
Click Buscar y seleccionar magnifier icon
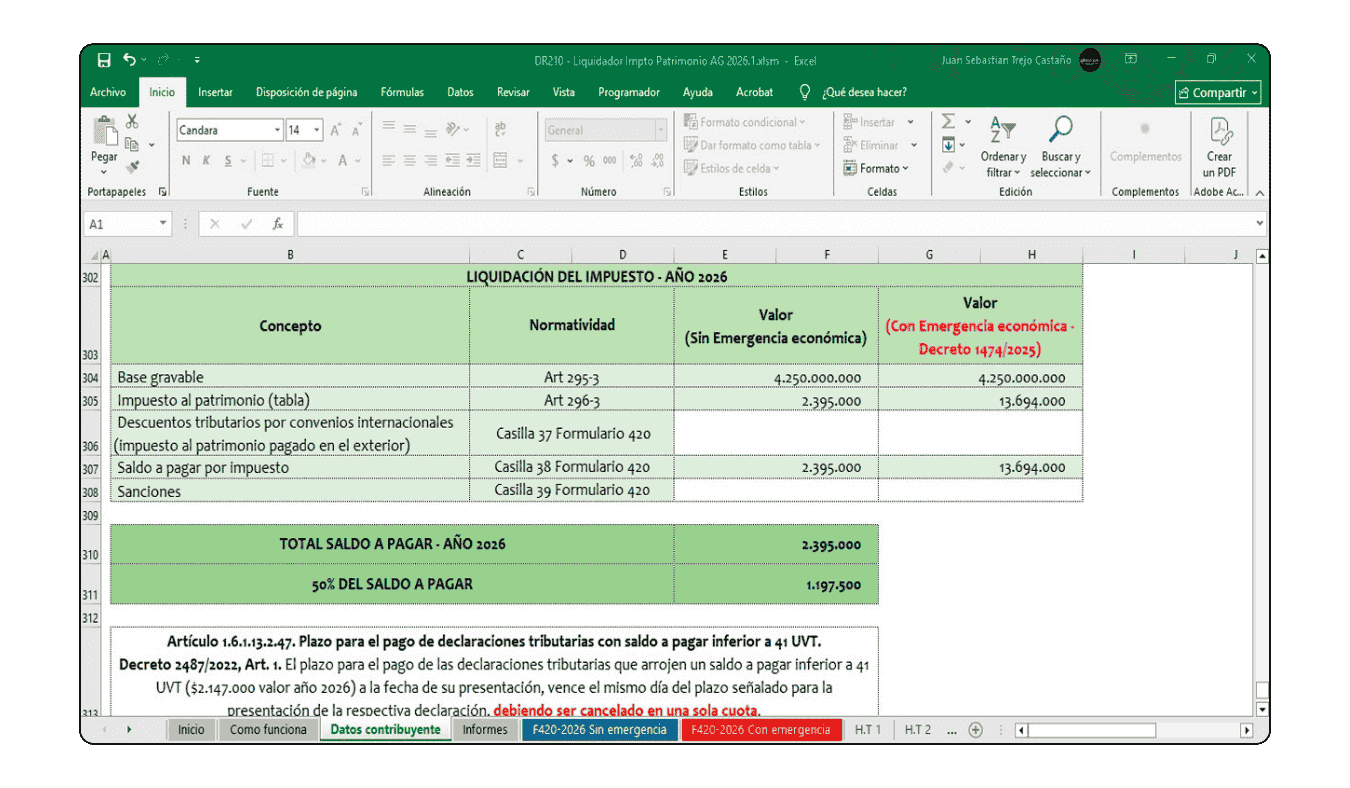coord(1061,128)
